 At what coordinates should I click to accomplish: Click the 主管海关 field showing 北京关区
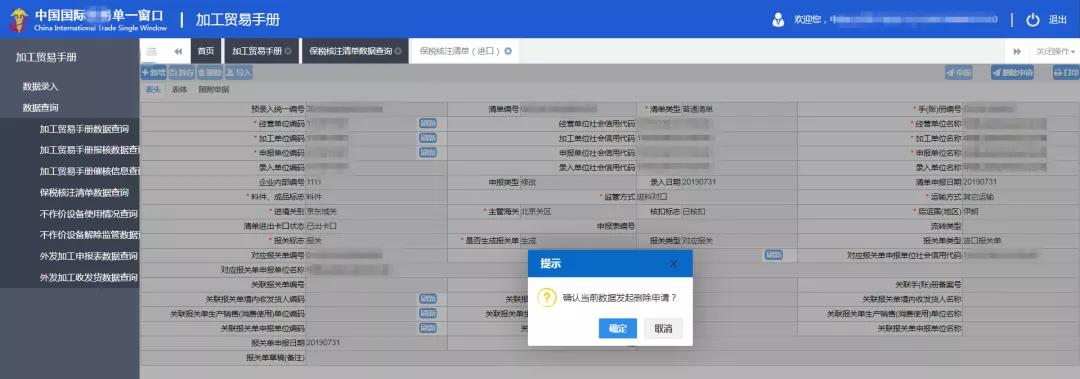click(578, 212)
